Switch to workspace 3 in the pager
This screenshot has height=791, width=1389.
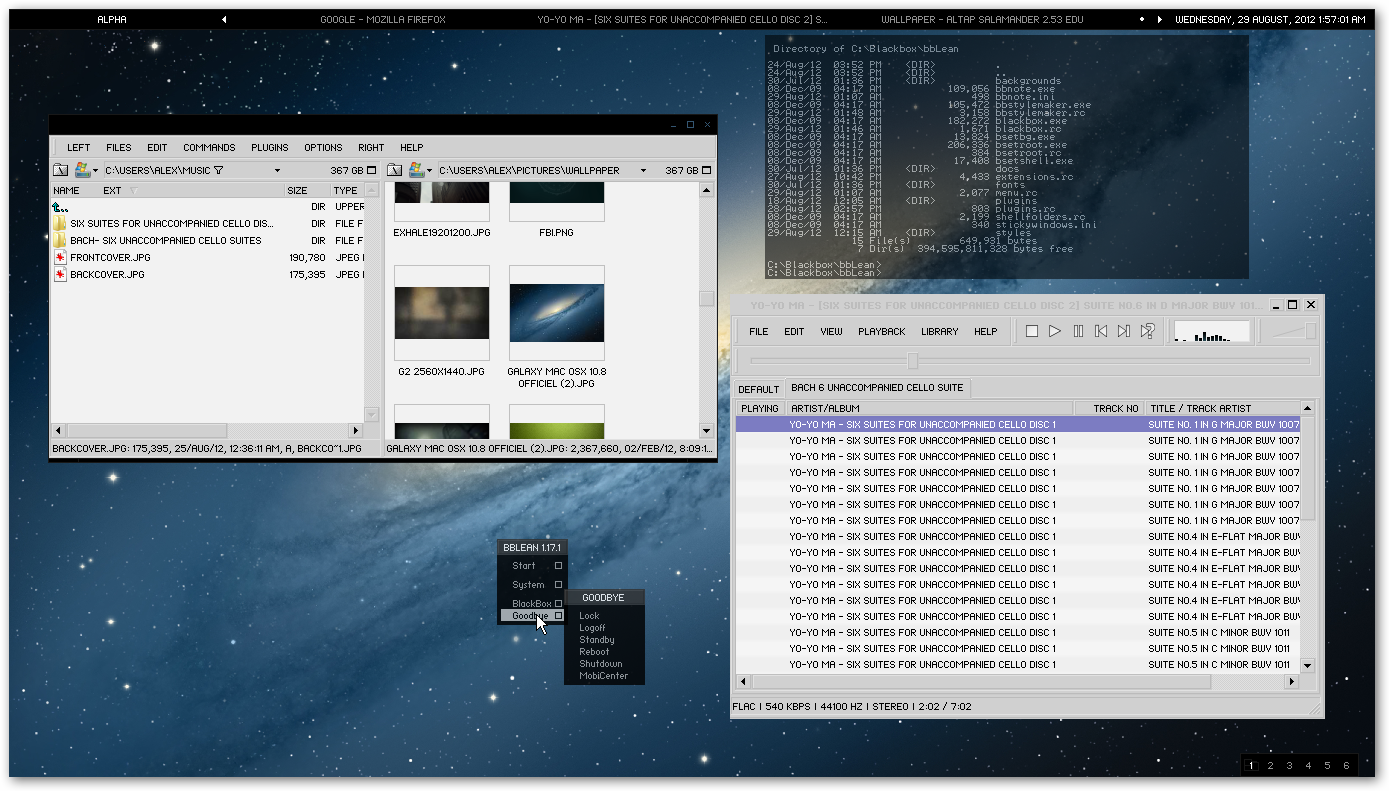pyautogui.click(x=1289, y=766)
